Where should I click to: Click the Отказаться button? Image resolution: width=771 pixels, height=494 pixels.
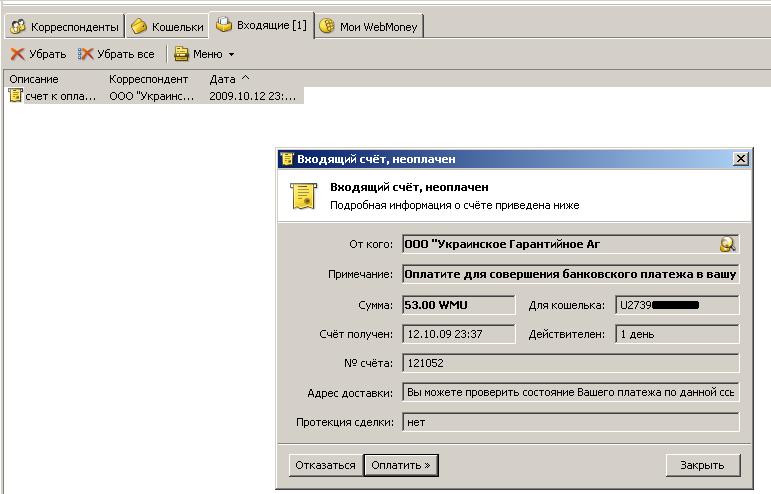(x=326, y=465)
